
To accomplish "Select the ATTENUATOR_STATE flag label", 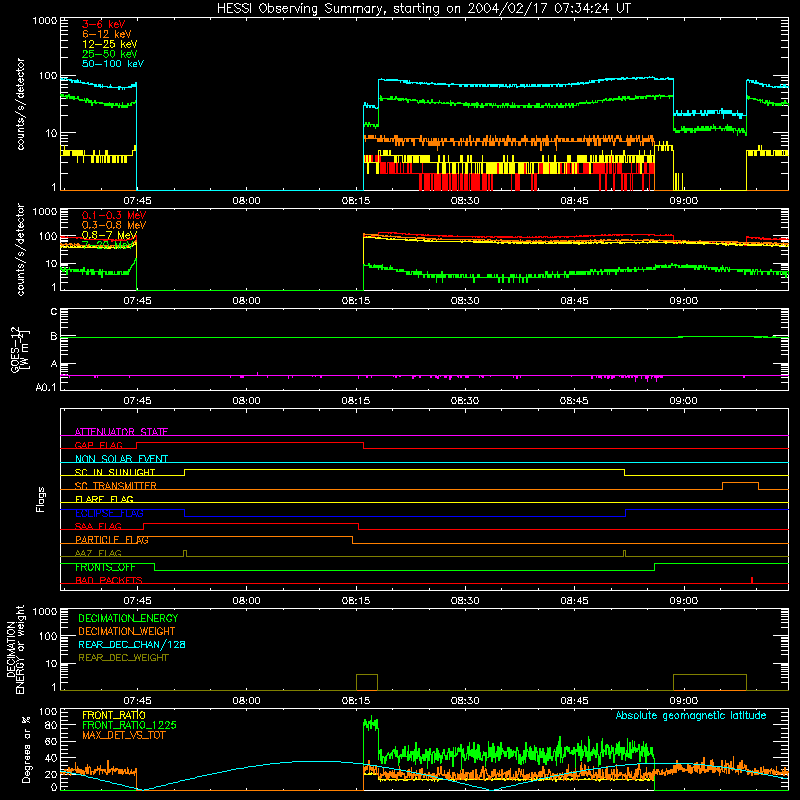I will click(x=121, y=432).
